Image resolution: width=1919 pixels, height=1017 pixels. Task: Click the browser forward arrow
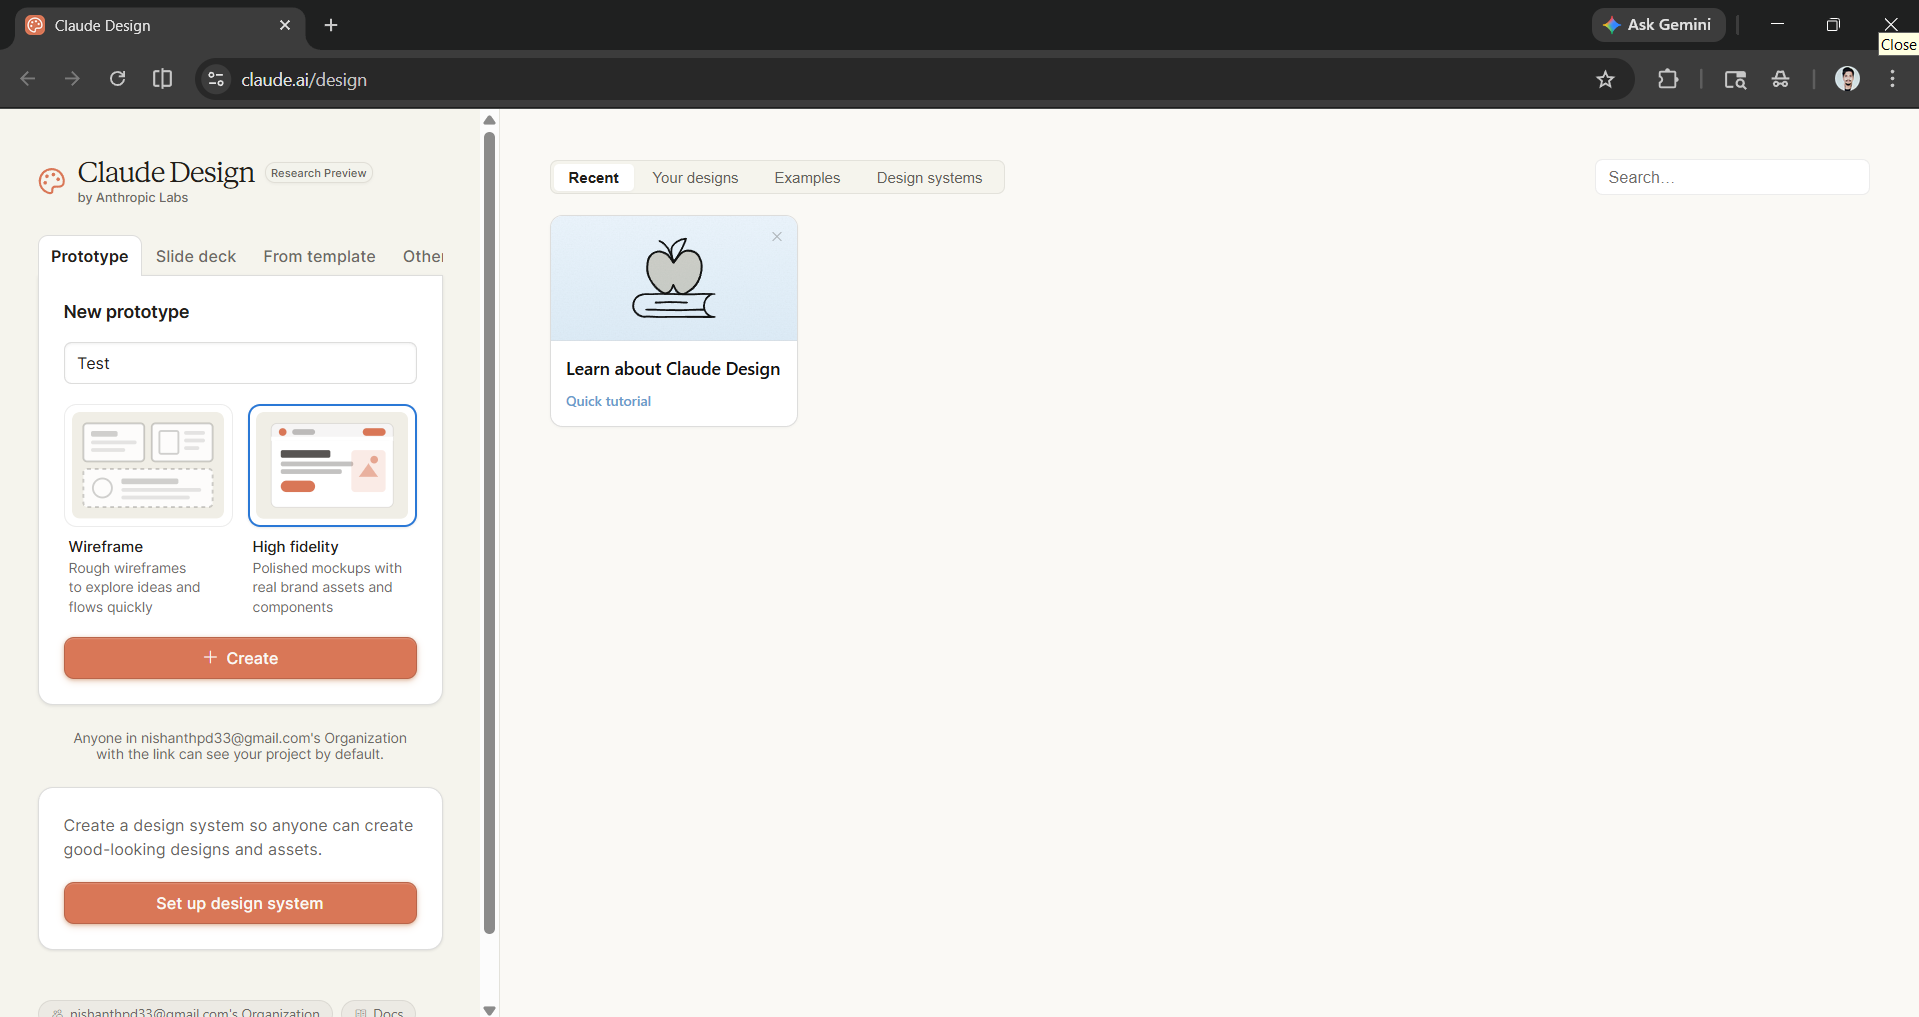pyautogui.click(x=72, y=79)
